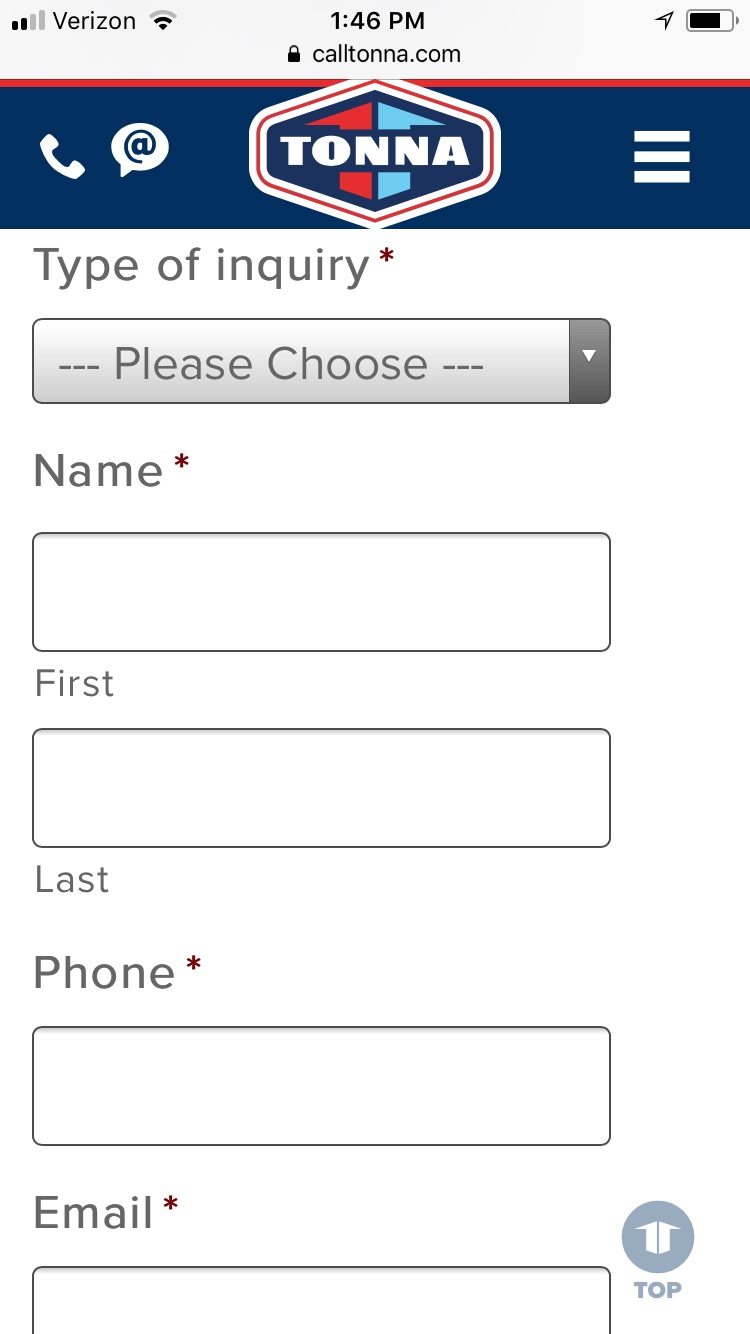
Task: Tap the TOP back-to-top icon
Action: coord(658,1250)
